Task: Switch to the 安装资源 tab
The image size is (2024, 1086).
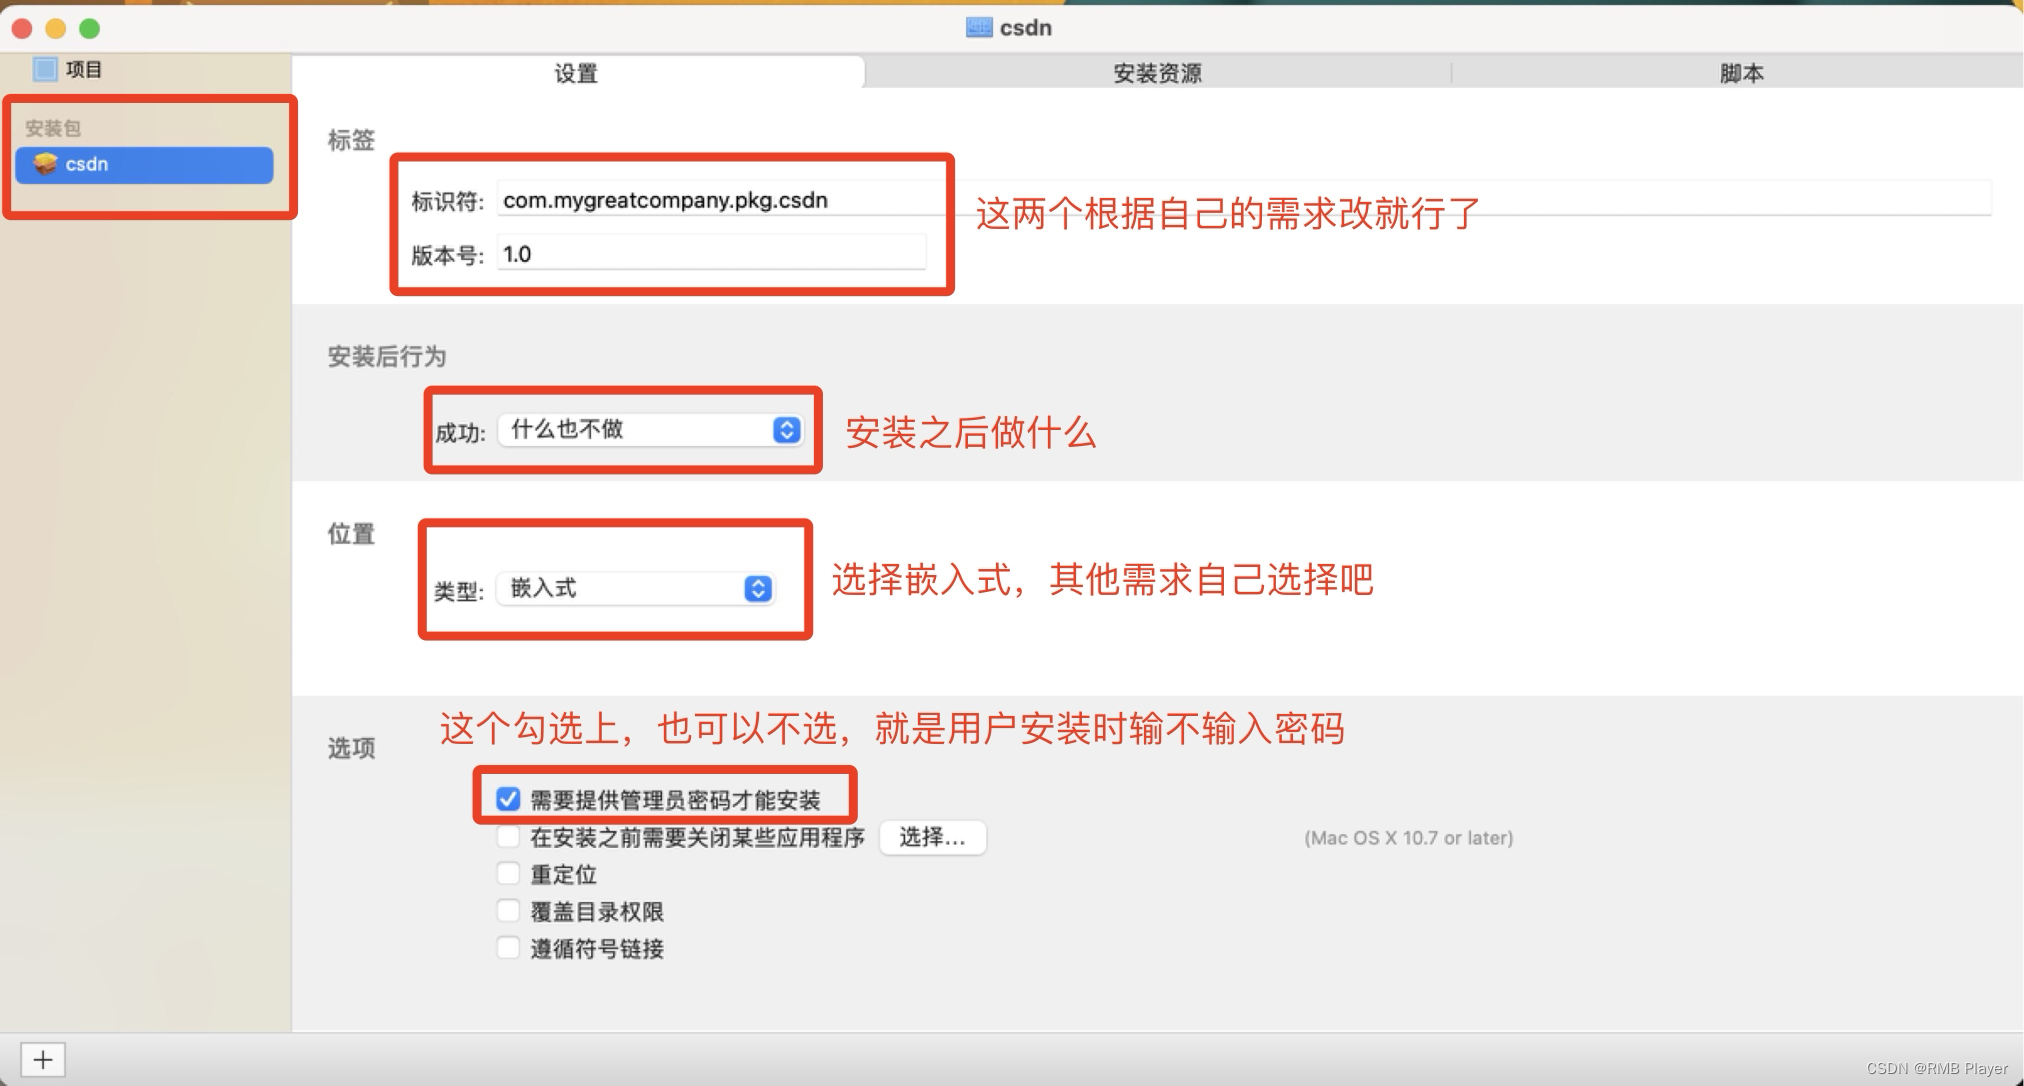Action: pyautogui.click(x=1157, y=73)
